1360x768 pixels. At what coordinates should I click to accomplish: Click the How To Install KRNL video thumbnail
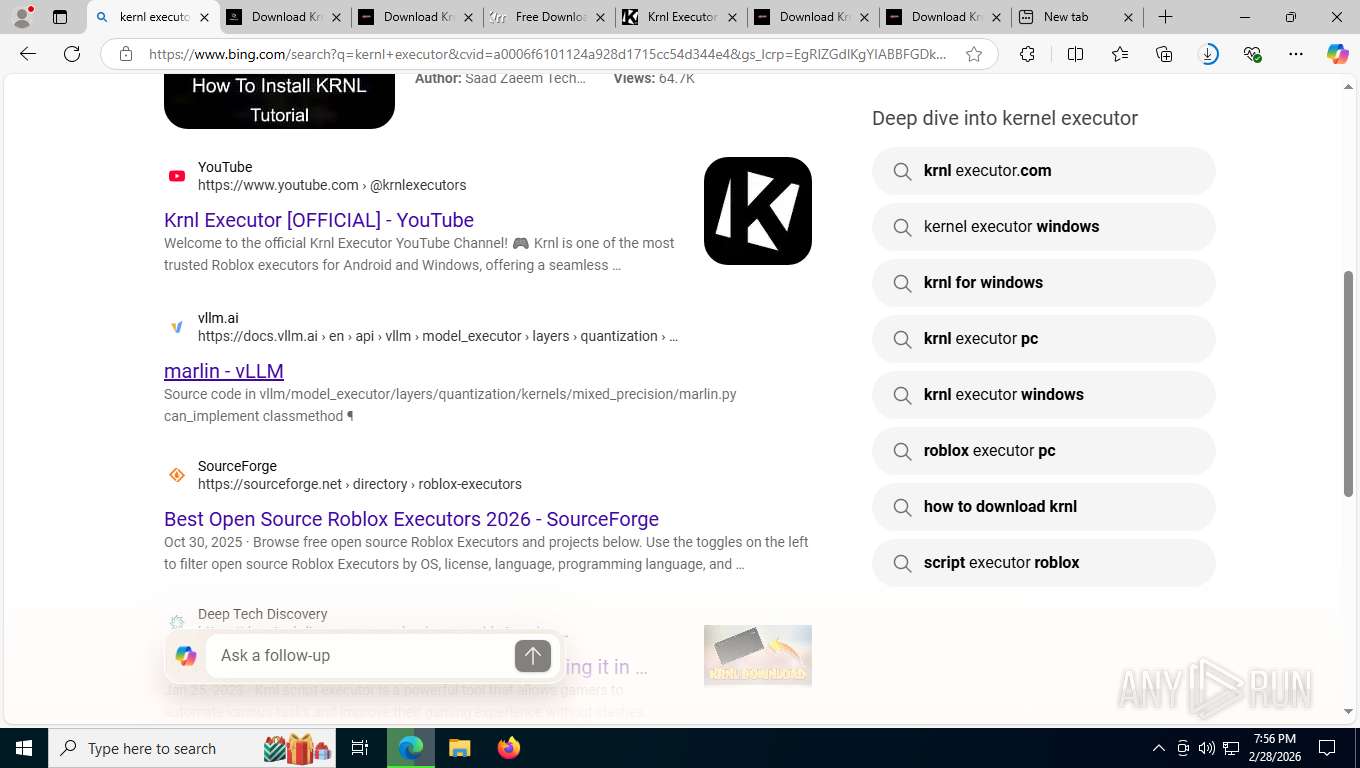click(279, 101)
